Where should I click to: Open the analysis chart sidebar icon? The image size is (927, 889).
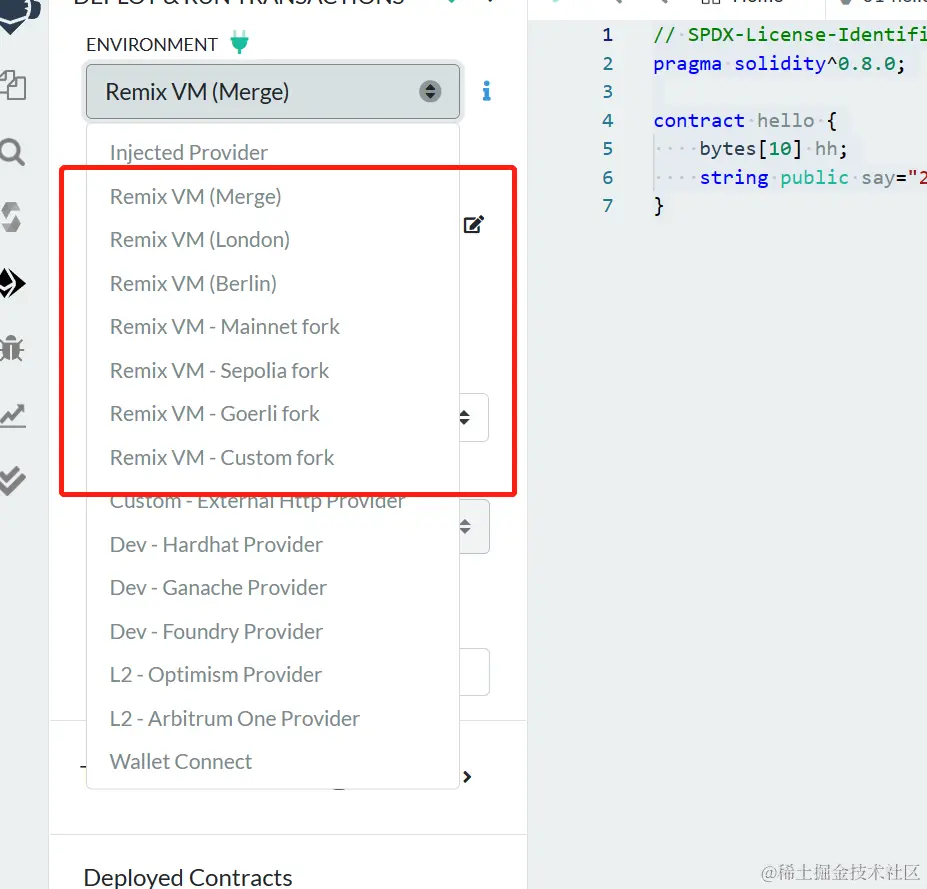point(12,416)
